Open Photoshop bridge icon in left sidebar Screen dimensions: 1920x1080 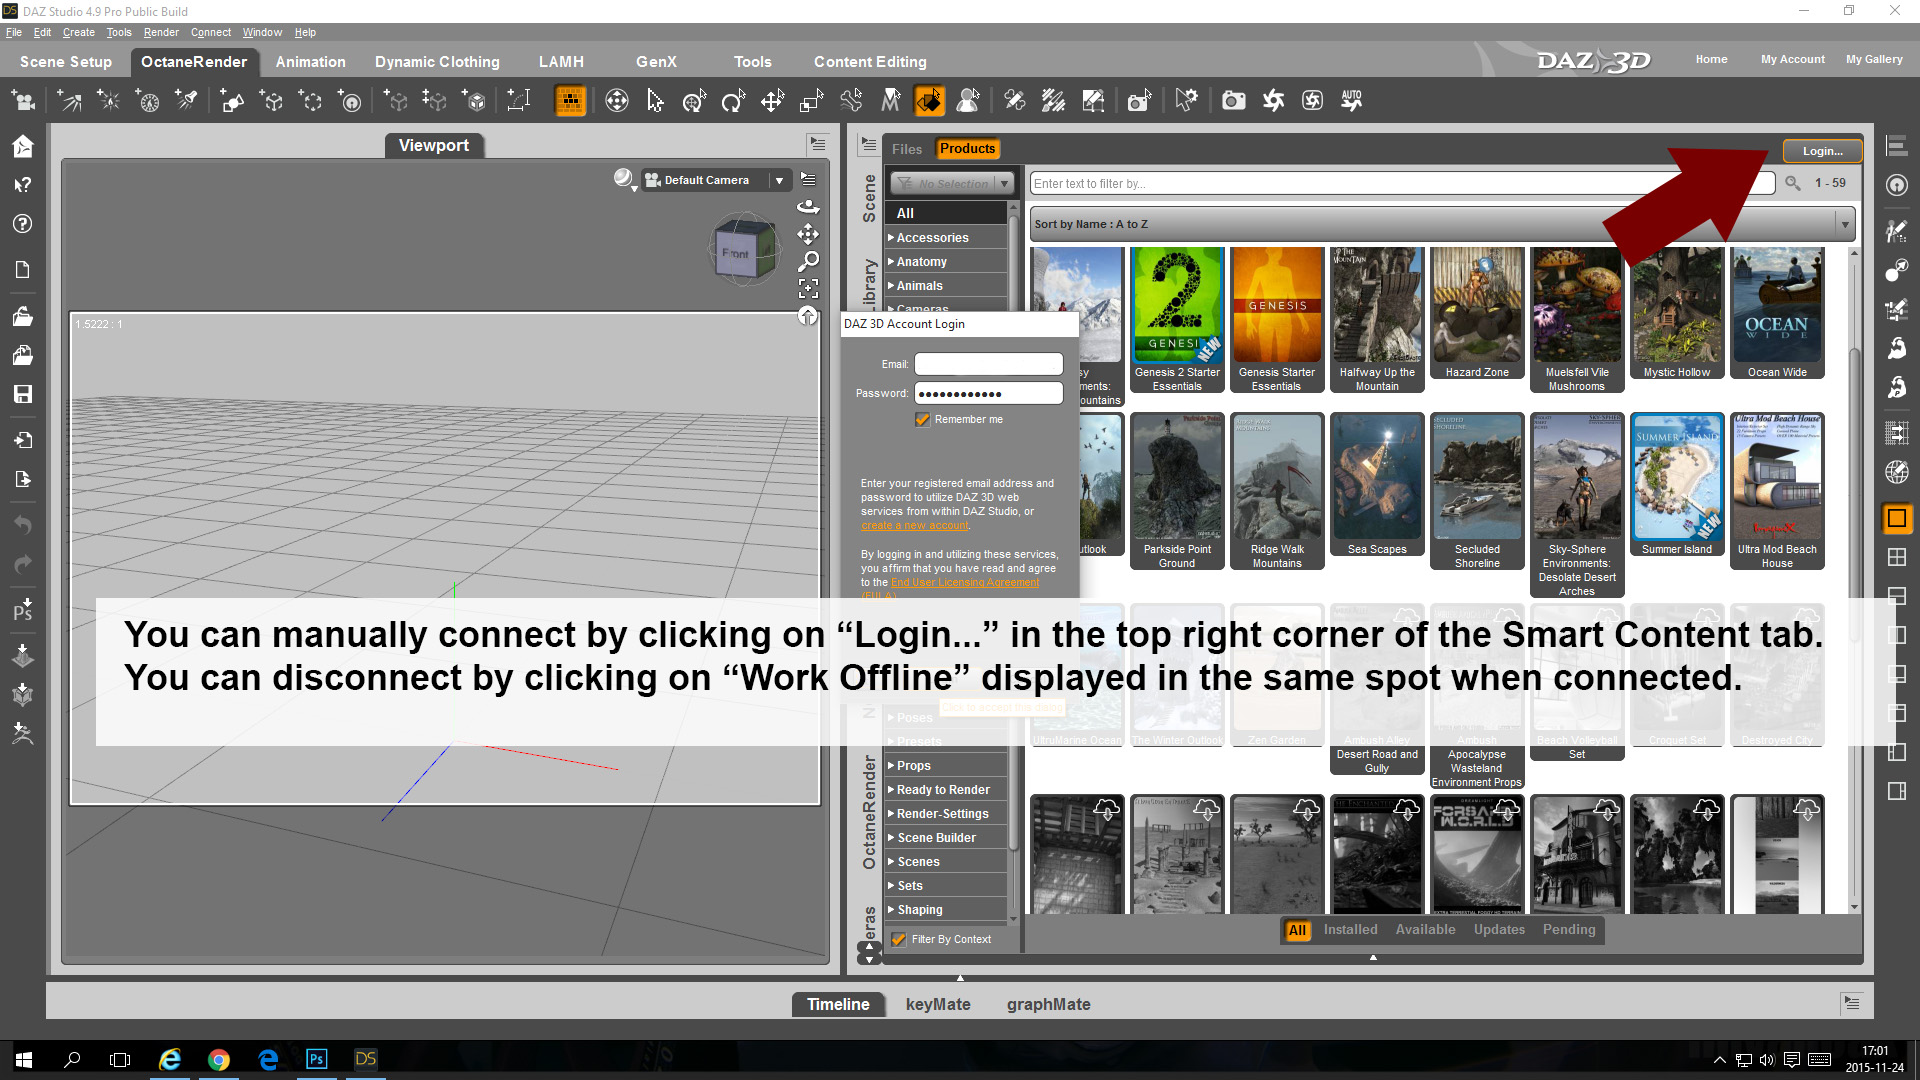point(22,609)
